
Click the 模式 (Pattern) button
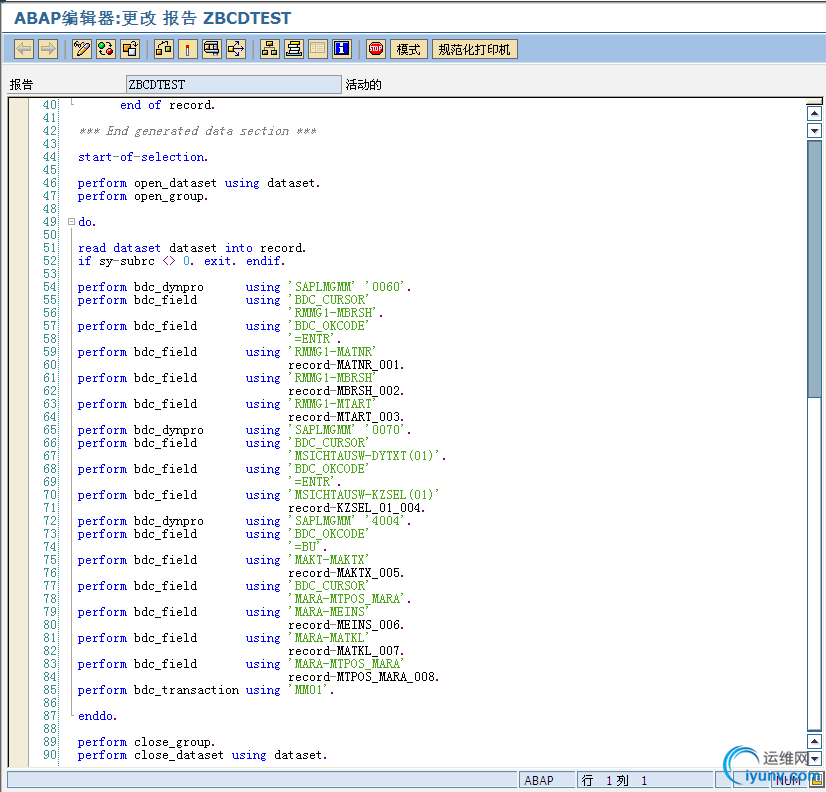409,49
